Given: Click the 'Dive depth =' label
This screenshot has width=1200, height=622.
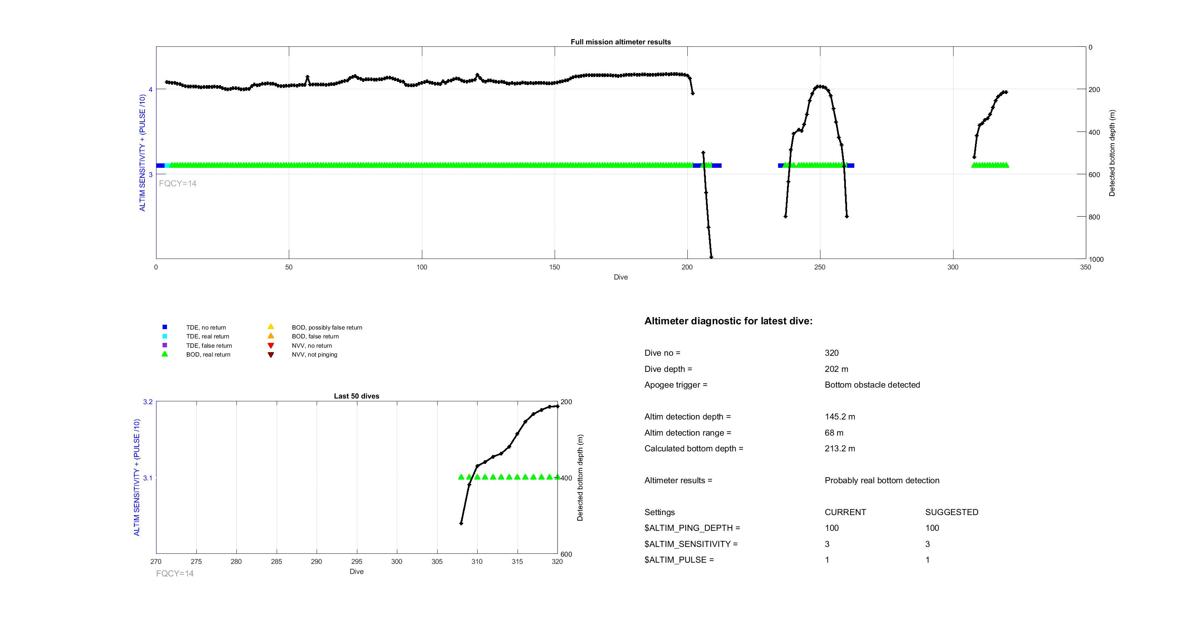Looking at the screenshot, I should coord(669,369).
